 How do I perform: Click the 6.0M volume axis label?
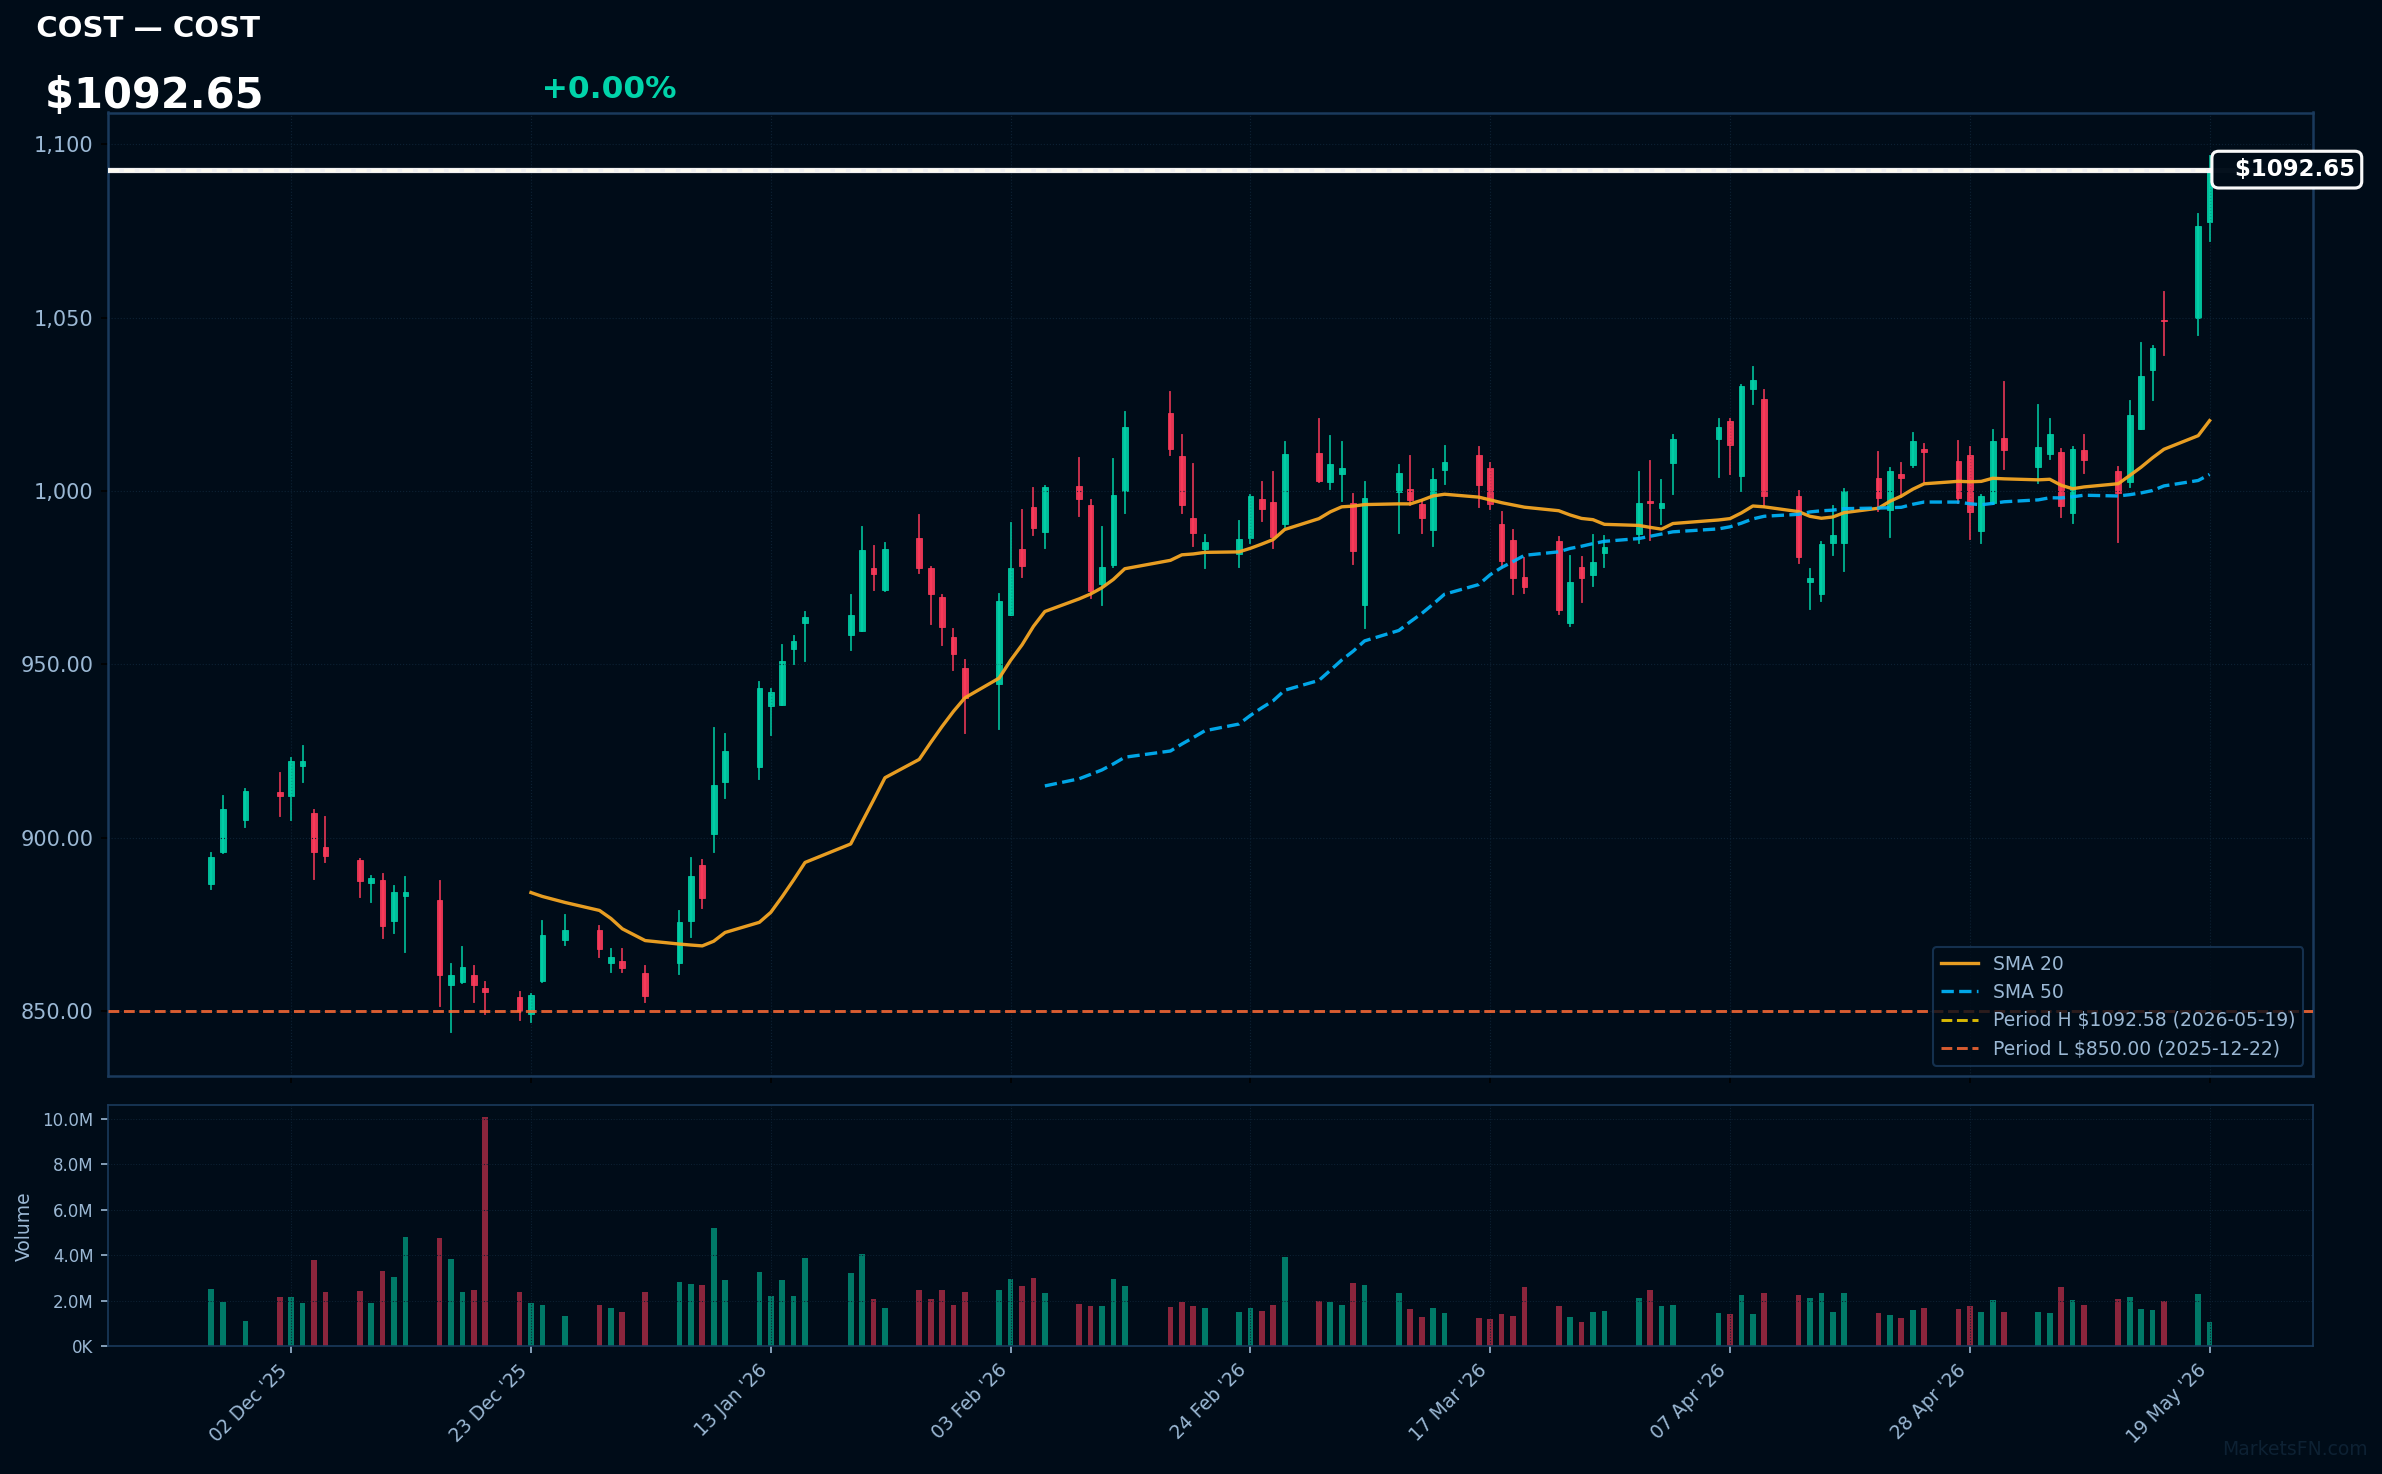(x=73, y=1210)
